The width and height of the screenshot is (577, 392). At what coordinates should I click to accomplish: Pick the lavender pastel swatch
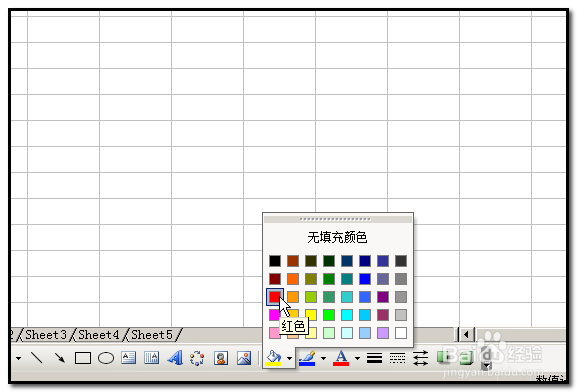click(x=383, y=333)
